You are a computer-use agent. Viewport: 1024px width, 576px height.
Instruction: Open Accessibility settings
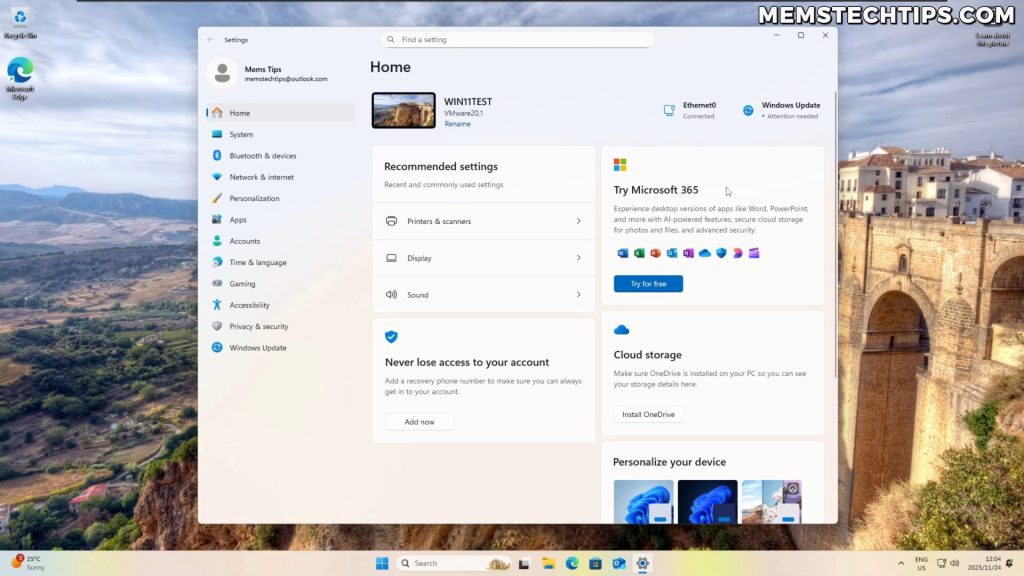coord(252,304)
